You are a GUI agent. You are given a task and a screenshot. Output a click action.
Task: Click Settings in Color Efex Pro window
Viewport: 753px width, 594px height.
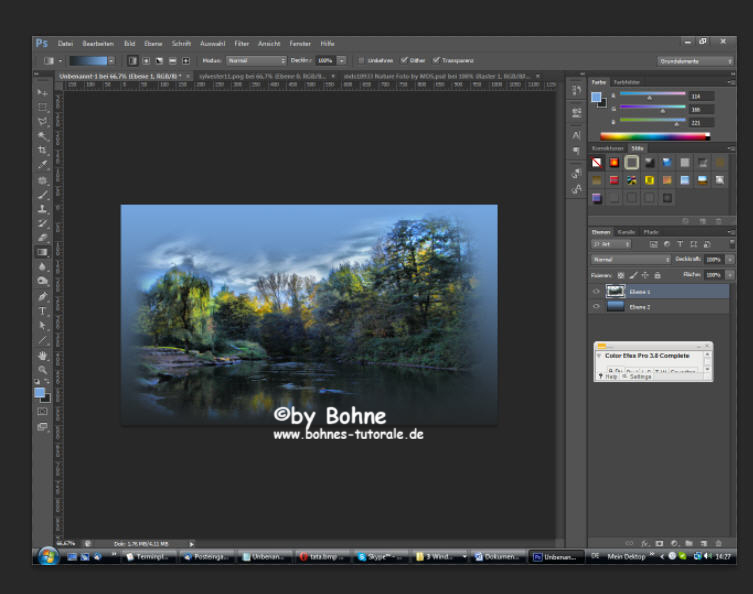click(x=640, y=376)
